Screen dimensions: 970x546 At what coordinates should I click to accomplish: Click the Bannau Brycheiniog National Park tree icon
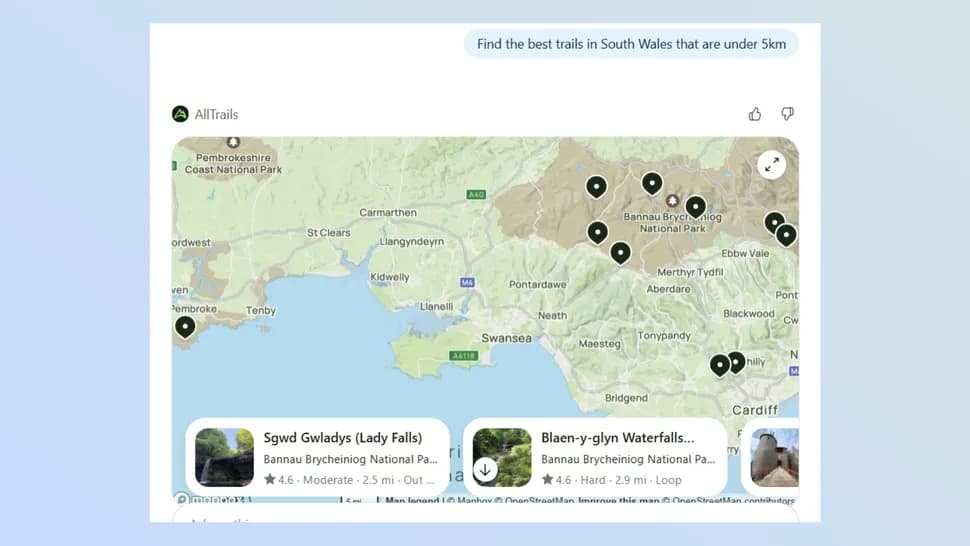pos(672,201)
